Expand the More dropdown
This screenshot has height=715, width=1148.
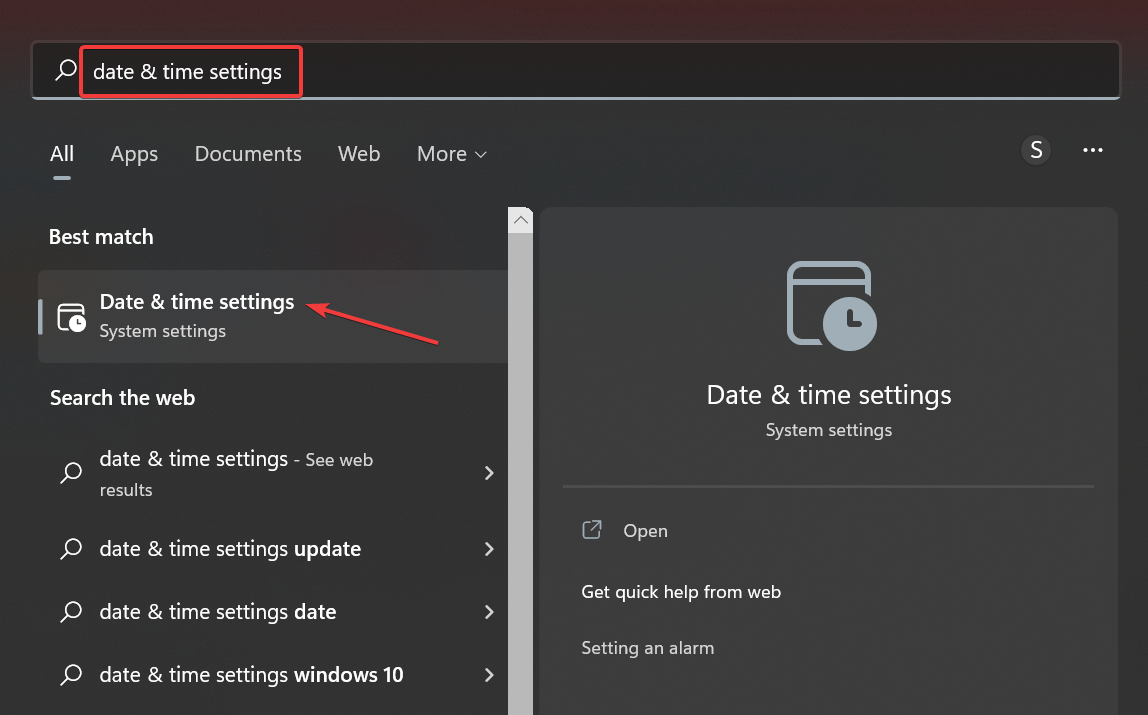pos(452,154)
